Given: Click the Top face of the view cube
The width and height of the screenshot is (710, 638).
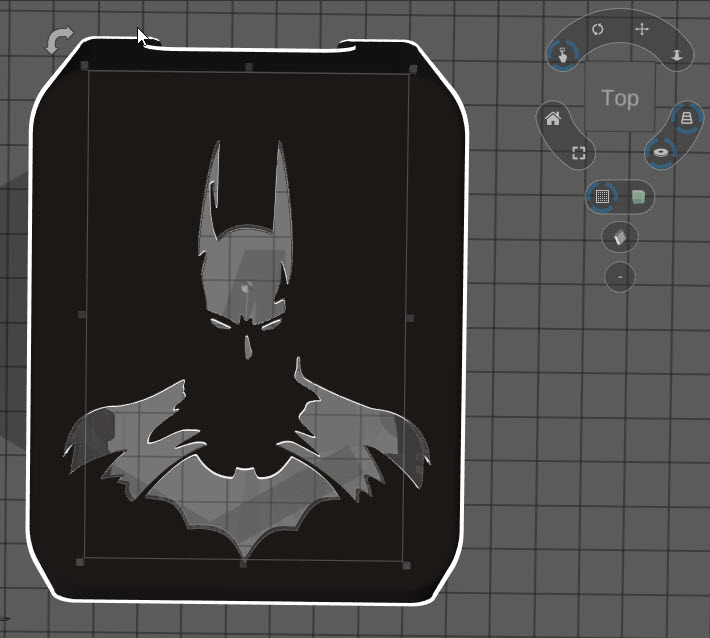Looking at the screenshot, I should coord(620,97).
